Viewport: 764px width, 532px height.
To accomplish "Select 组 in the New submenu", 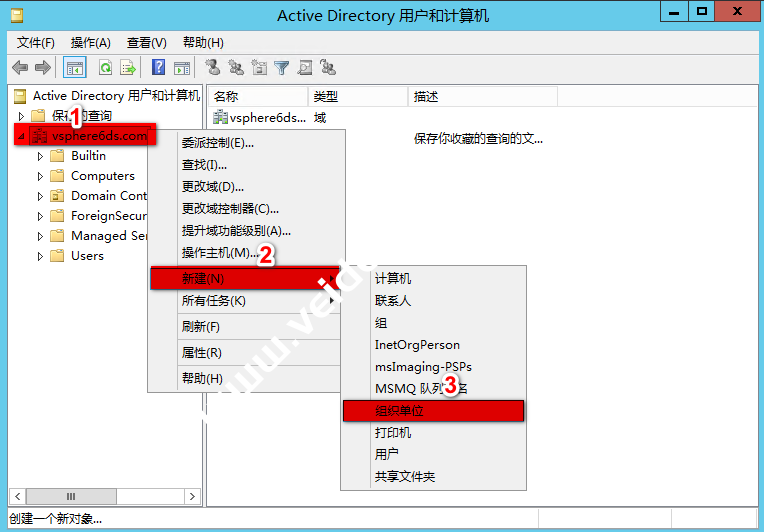I will tap(434, 323).
